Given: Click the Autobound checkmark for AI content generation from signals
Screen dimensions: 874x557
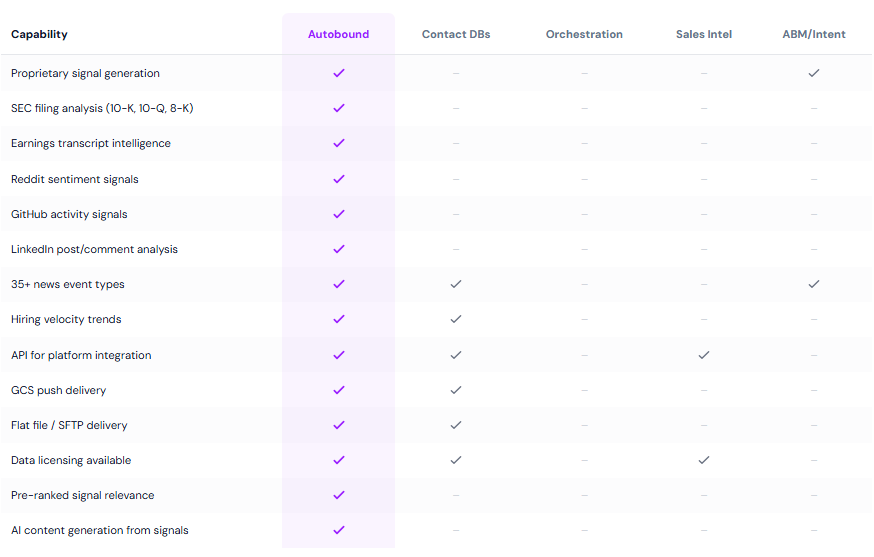Looking at the screenshot, I should tap(338, 531).
